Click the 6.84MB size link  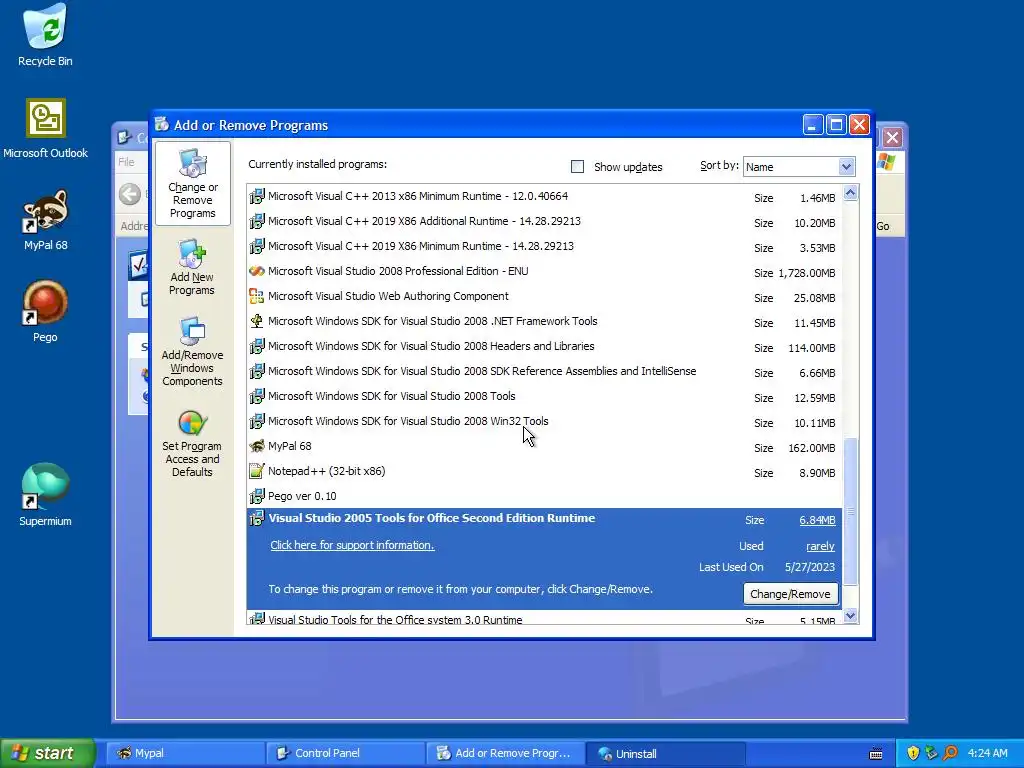pyautogui.click(x=817, y=520)
